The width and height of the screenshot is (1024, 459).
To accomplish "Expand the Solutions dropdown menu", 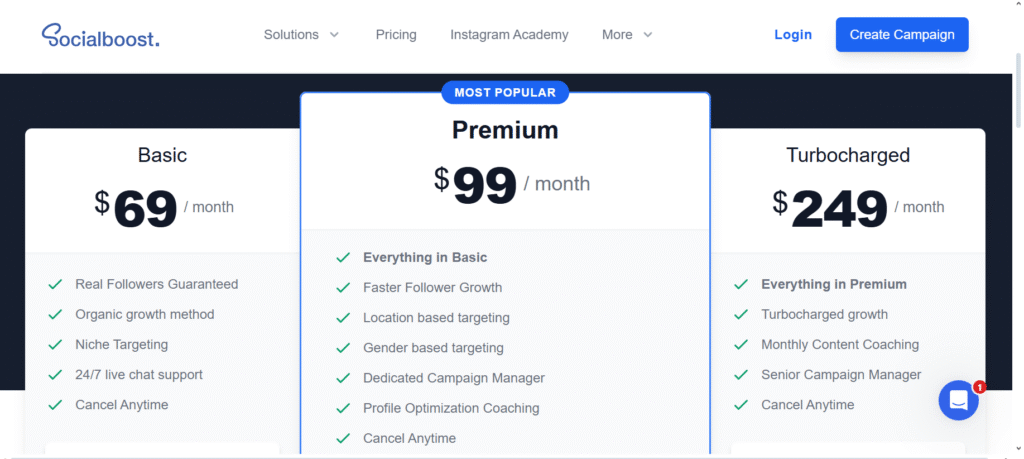I will point(301,35).
